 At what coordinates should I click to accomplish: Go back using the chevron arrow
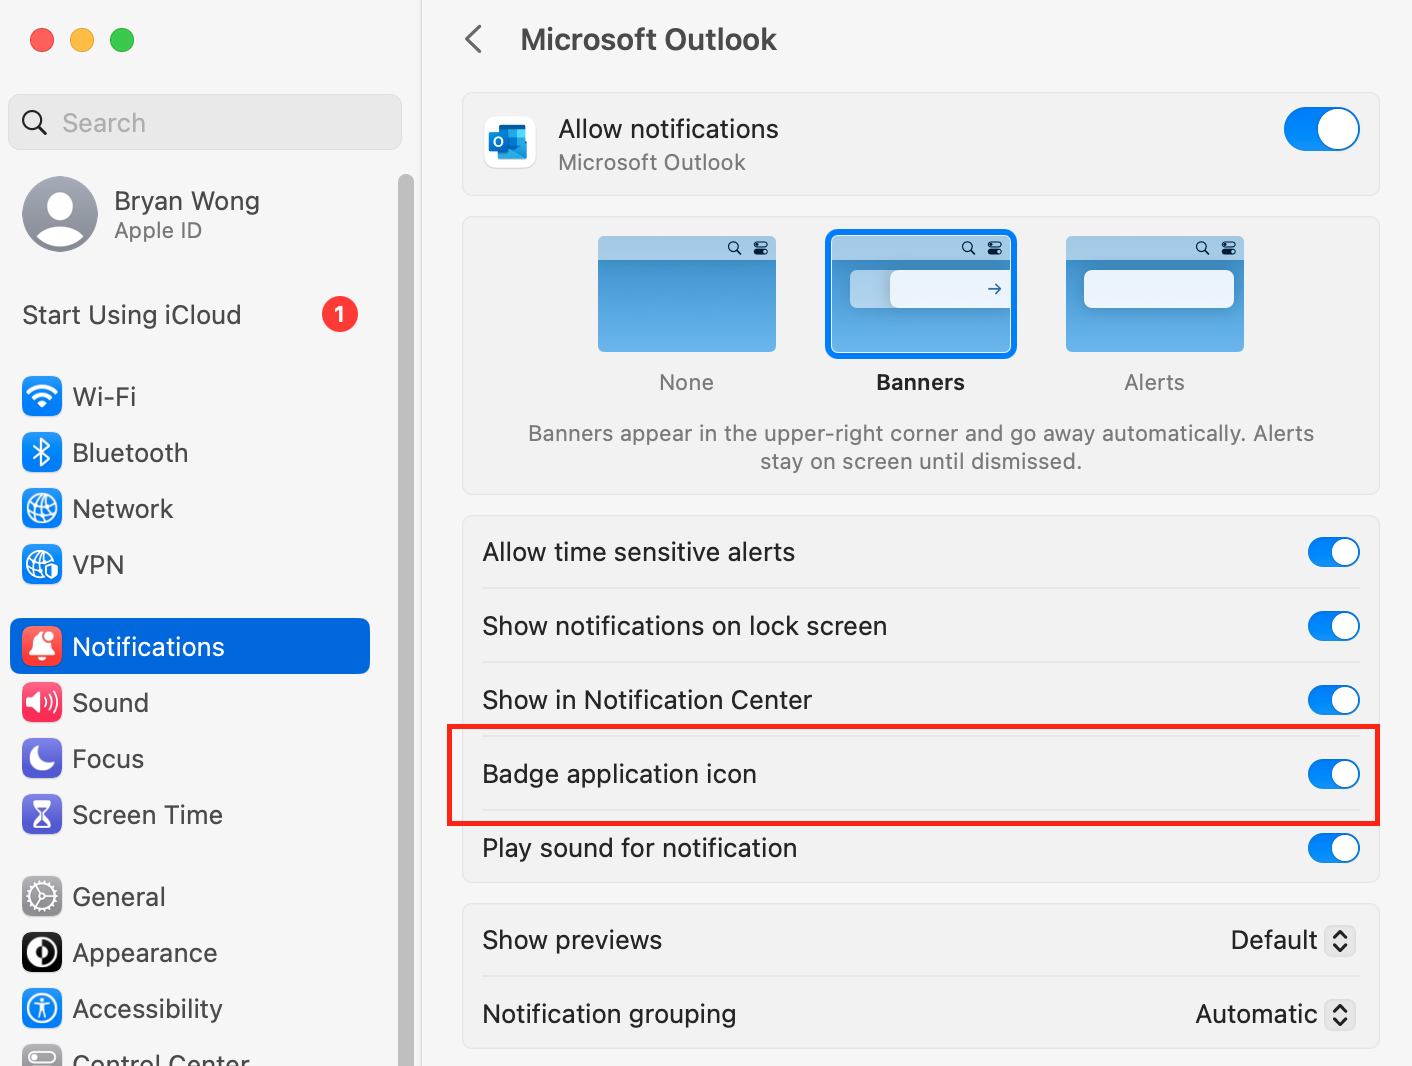coord(474,40)
